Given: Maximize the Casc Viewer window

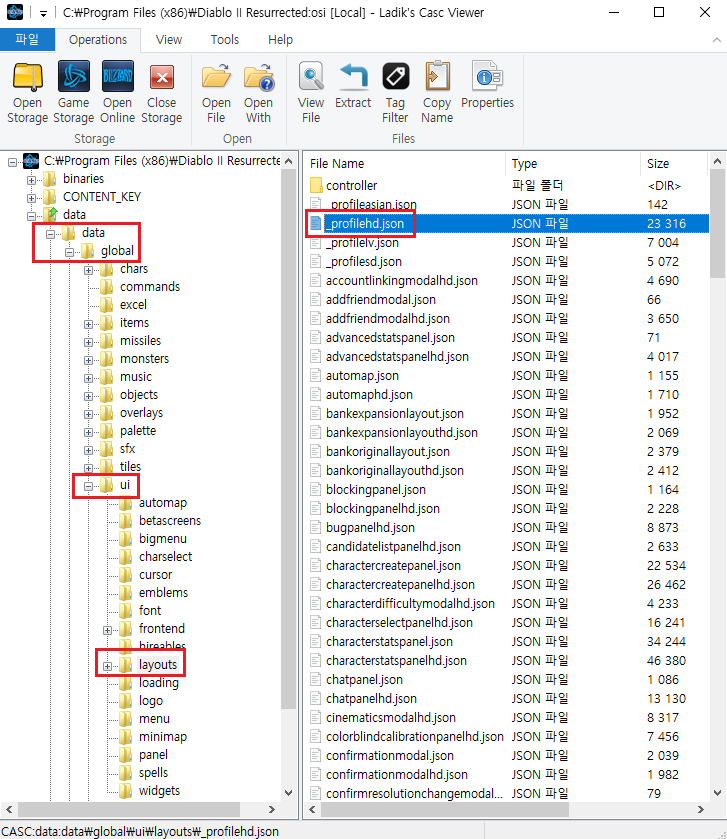Looking at the screenshot, I should point(659,12).
